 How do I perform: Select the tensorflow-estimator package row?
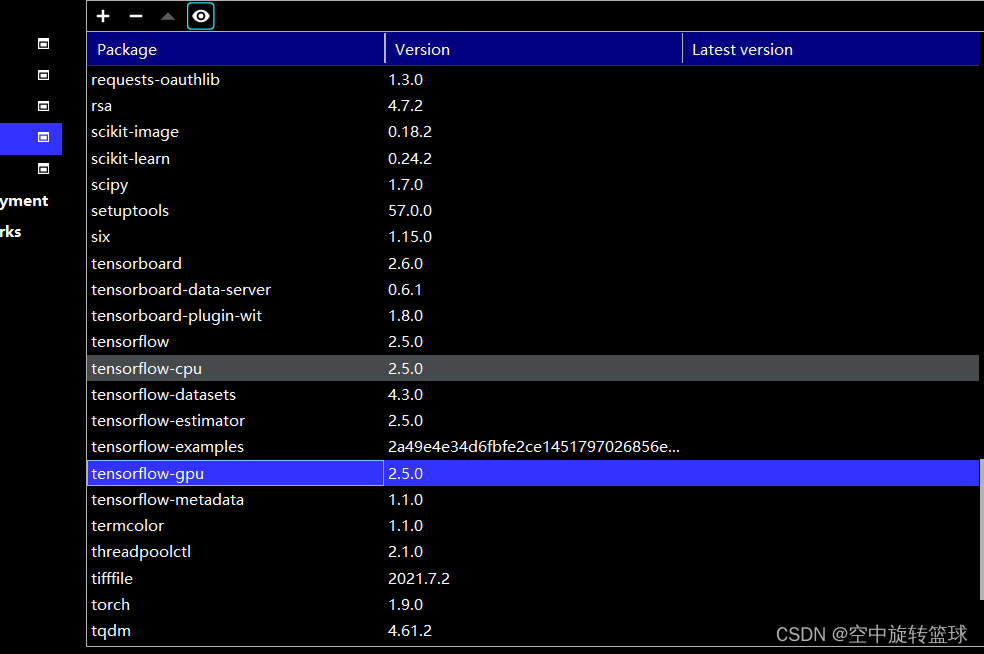point(533,421)
